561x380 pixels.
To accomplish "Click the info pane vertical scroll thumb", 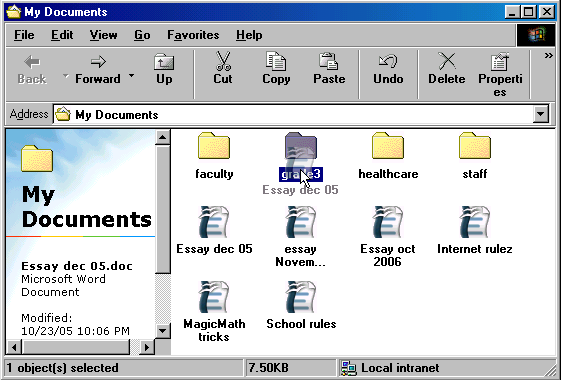I will click(163, 209).
